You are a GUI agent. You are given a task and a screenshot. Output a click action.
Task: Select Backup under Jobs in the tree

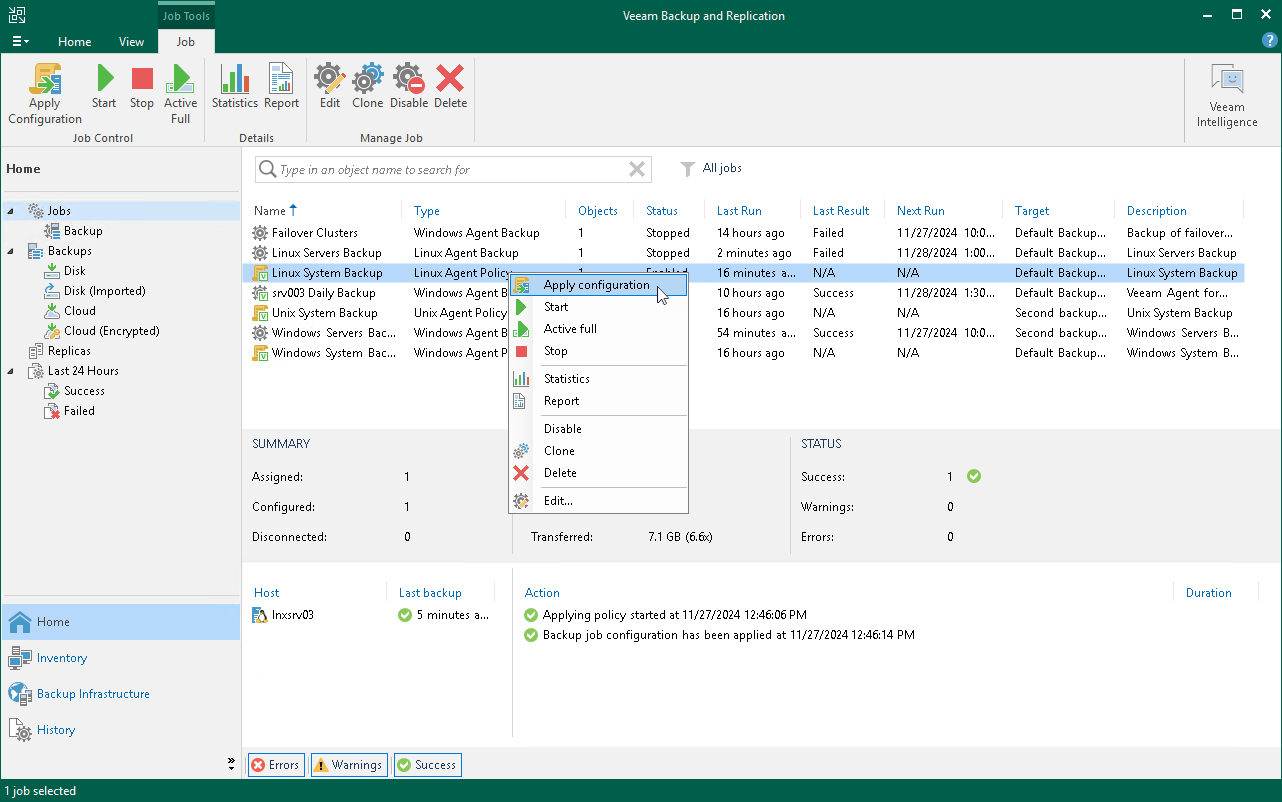click(84, 231)
